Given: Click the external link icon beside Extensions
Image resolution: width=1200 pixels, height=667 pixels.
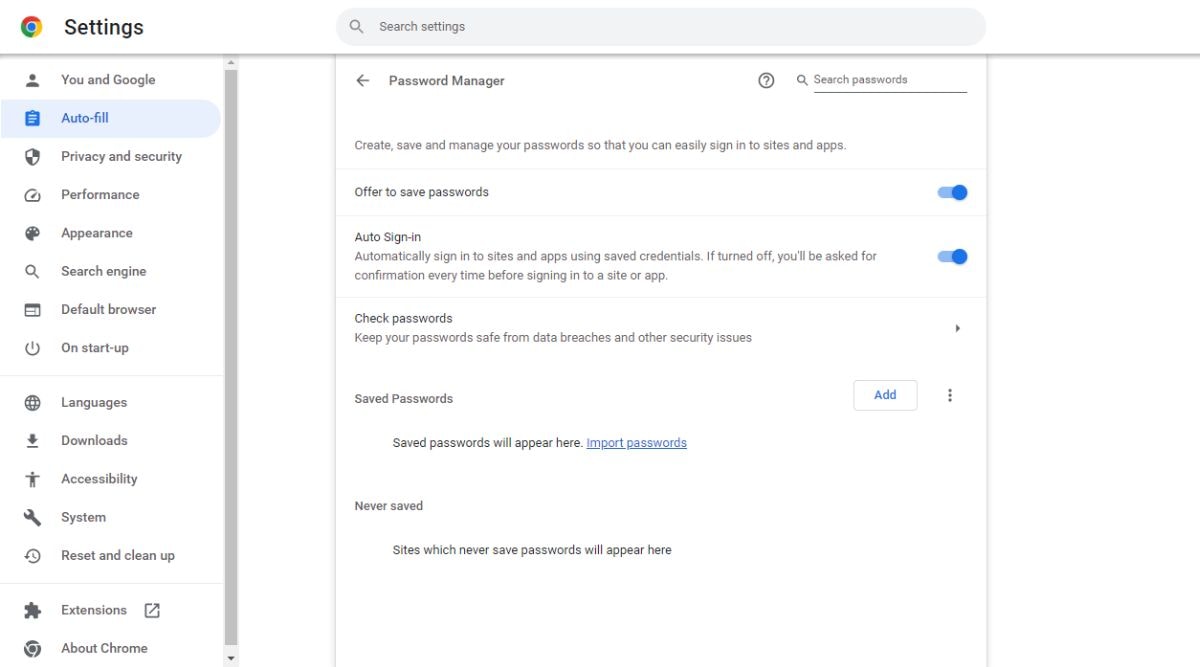Looking at the screenshot, I should click(x=151, y=609).
